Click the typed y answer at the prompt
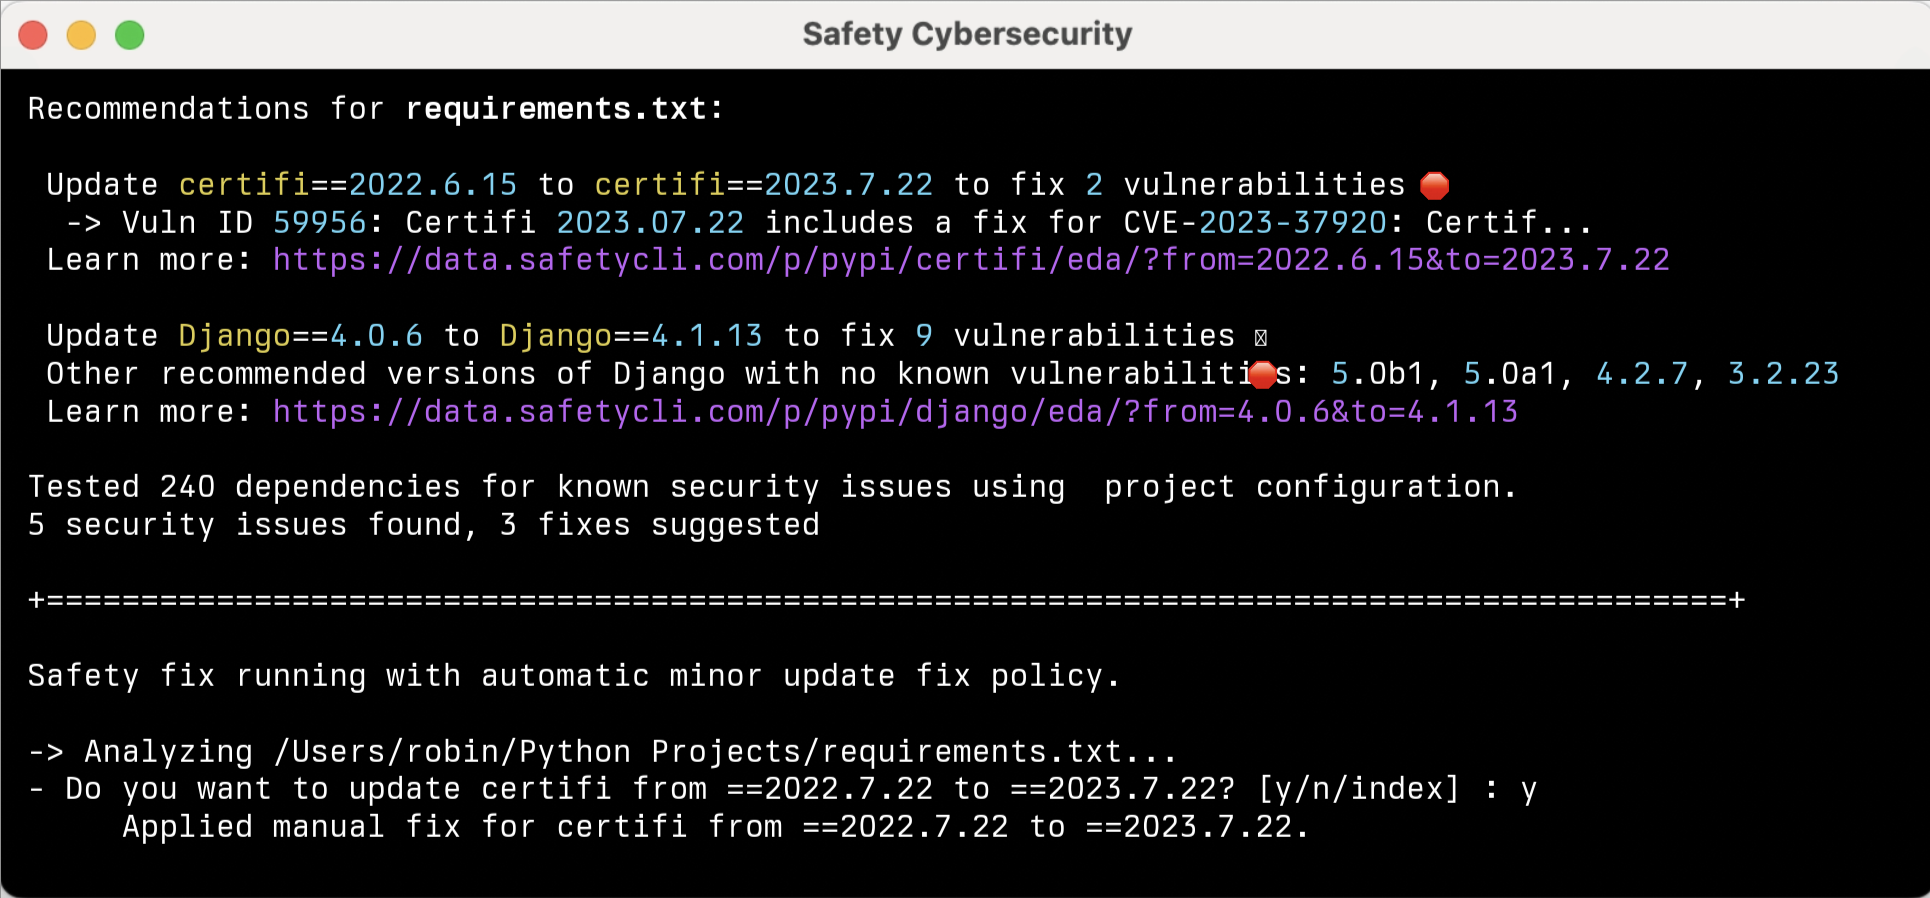1930x898 pixels. pyautogui.click(x=1528, y=789)
